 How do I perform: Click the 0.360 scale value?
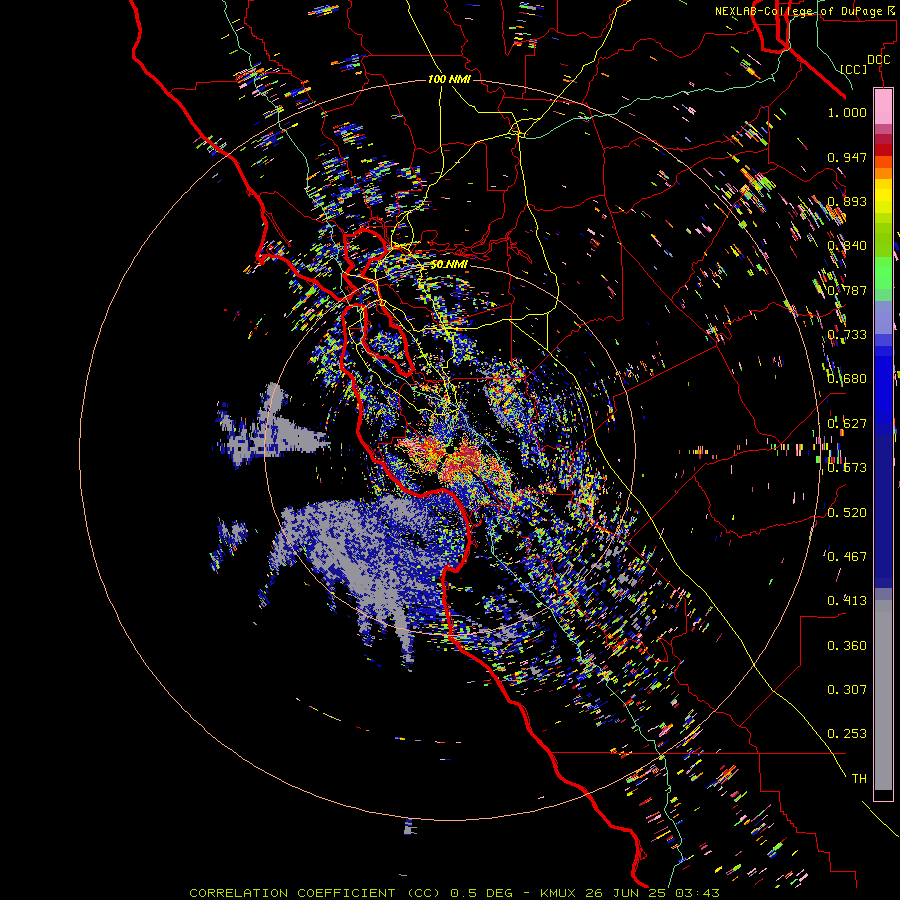pos(847,646)
